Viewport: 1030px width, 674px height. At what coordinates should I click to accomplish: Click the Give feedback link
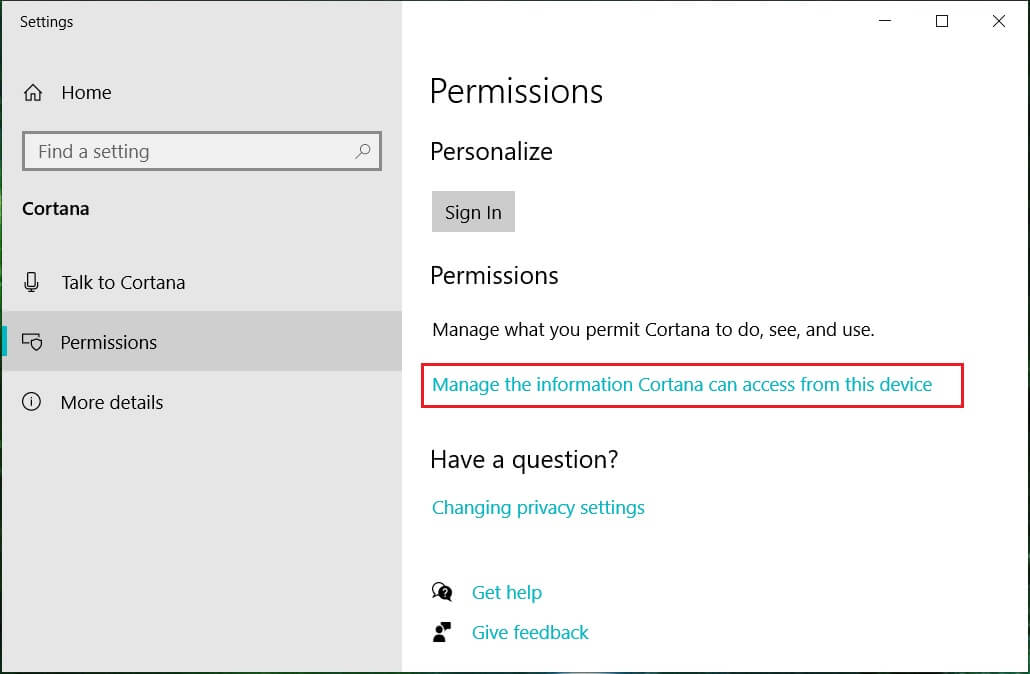pos(530,632)
